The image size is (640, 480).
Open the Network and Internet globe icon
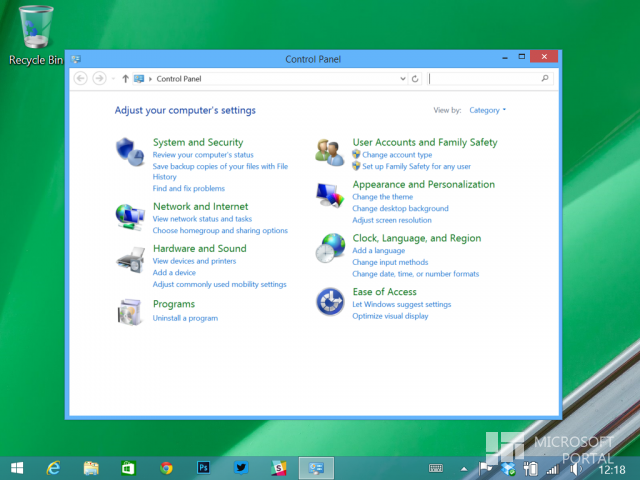[x=130, y=217]
